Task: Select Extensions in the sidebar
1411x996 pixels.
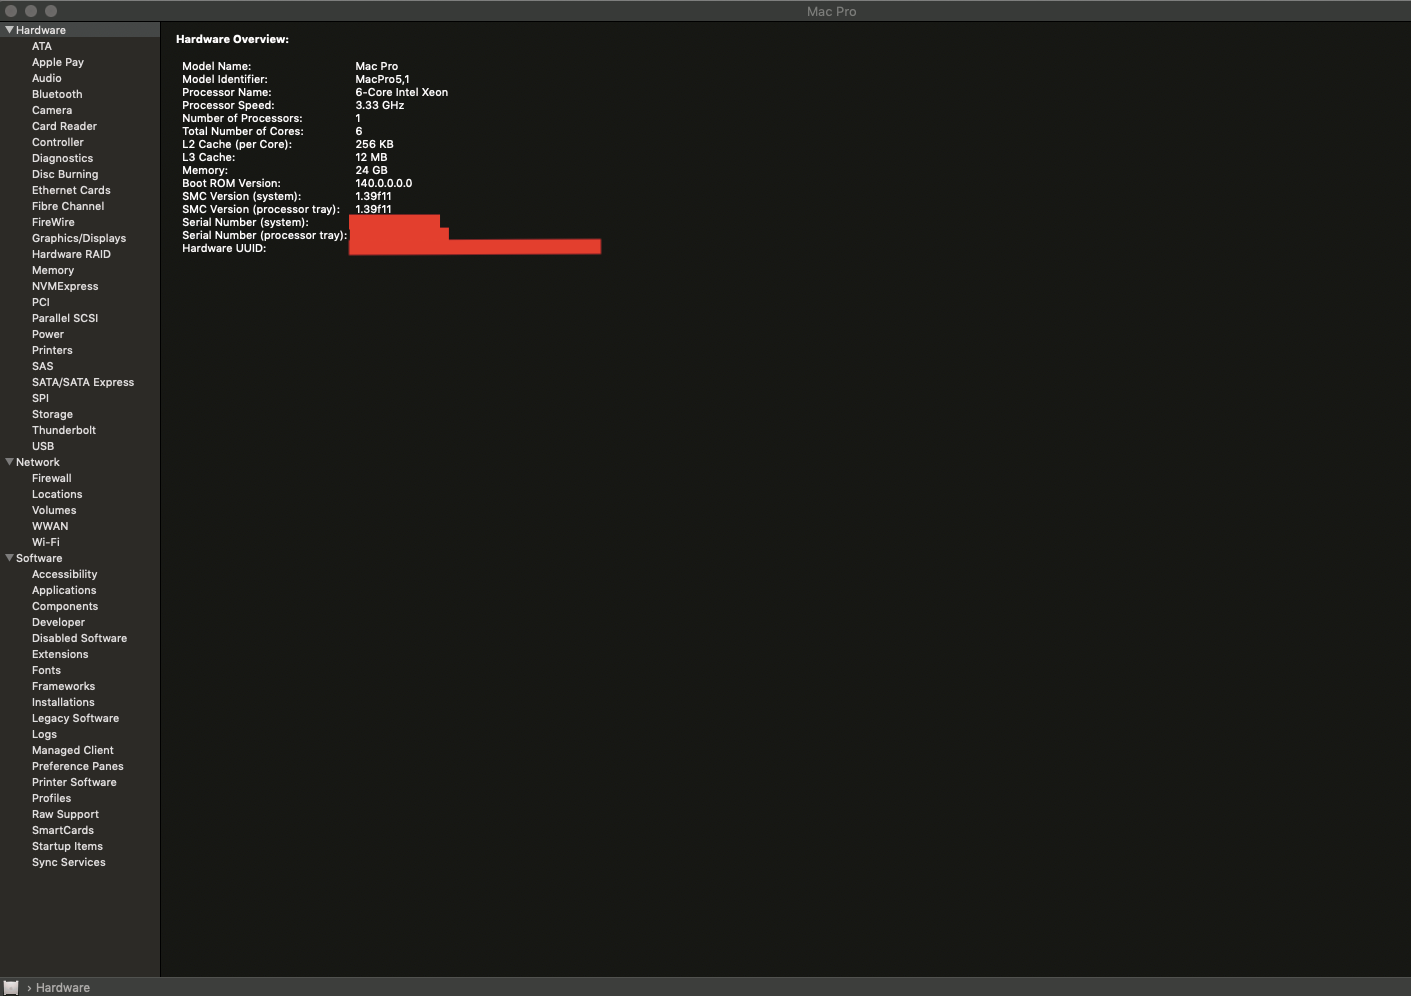Action: coord(60,654)
